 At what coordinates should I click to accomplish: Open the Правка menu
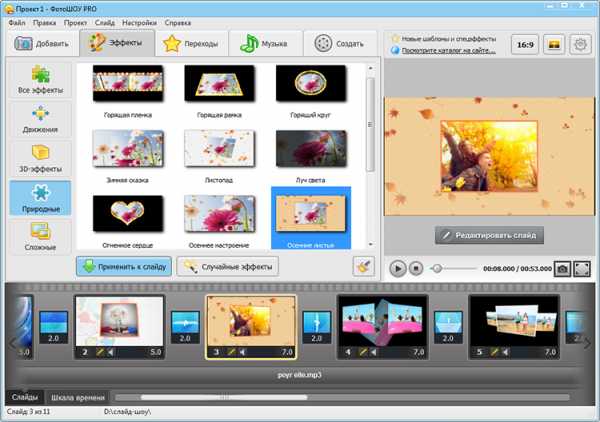coord(44,23)
